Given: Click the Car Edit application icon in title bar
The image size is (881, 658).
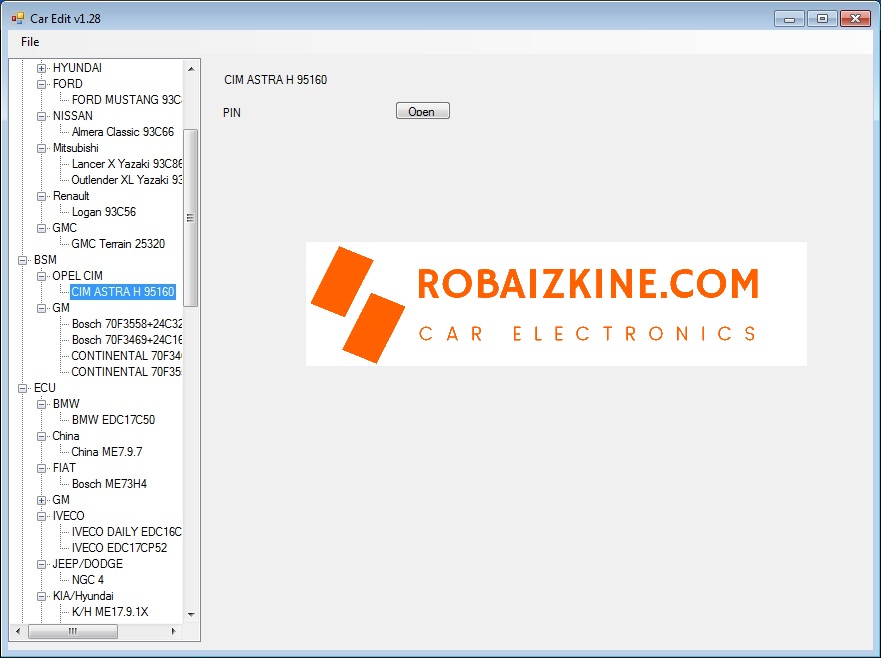Looking at the screenshot, I should click(x=17, y=18).
